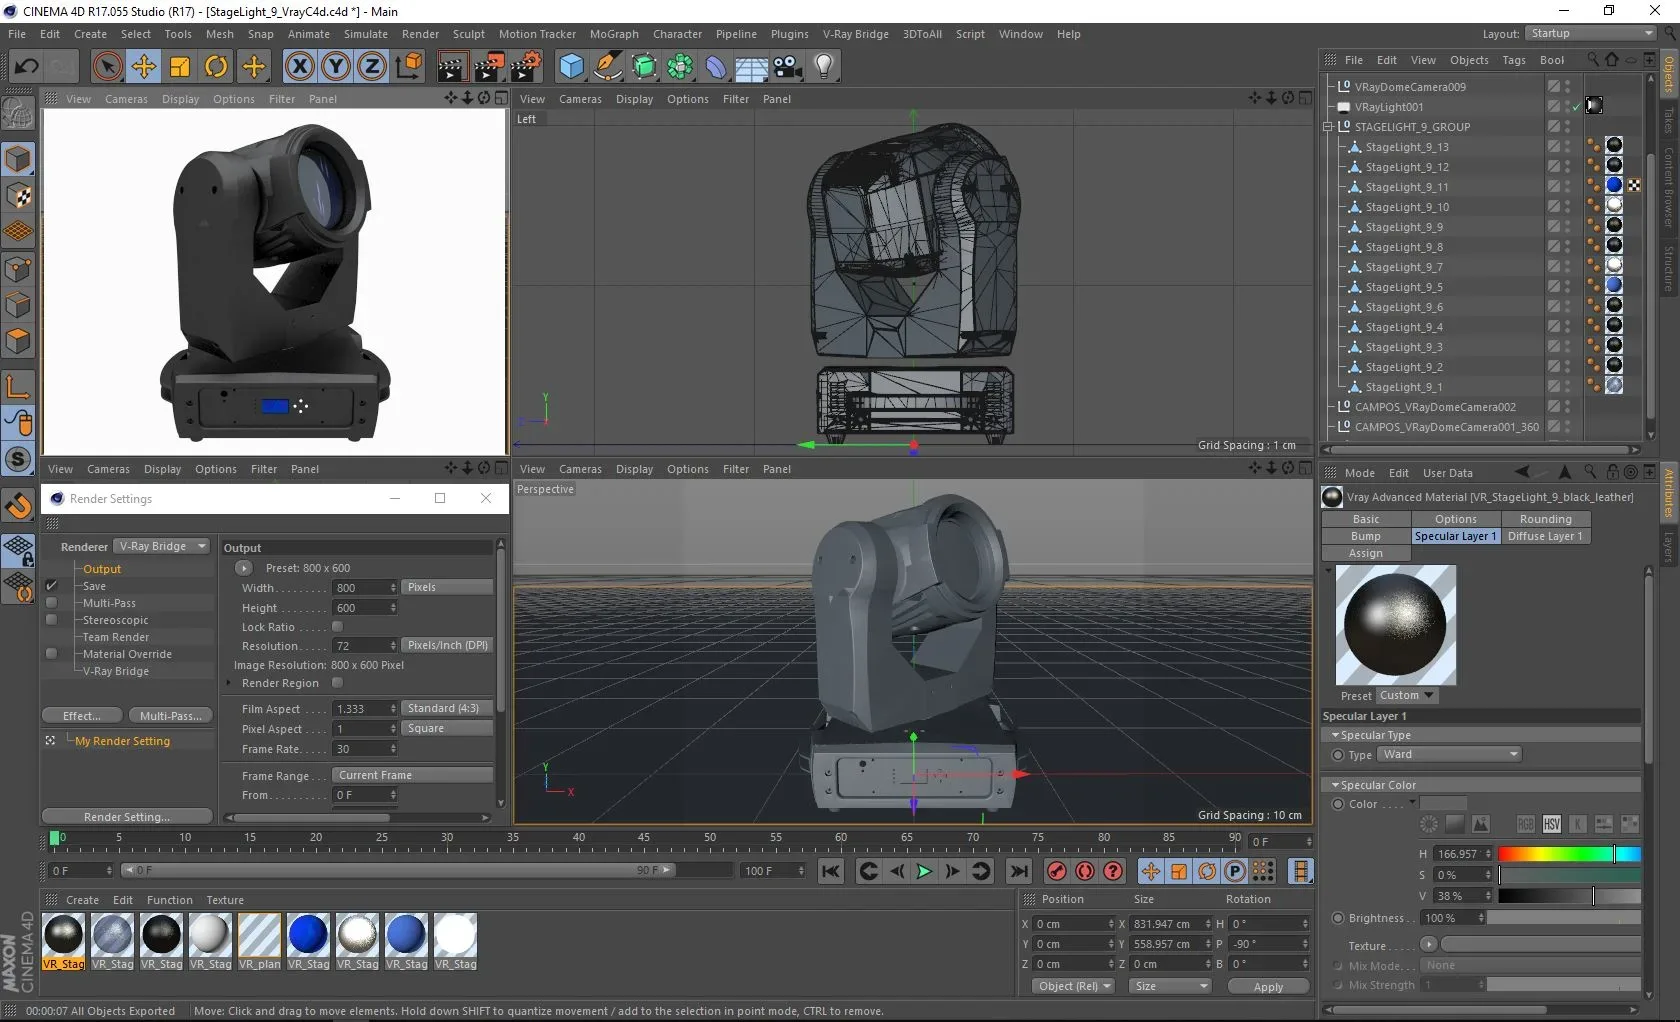This screenshot has height=1022, width=1680.
Task: Open the Simulate menu
Action: click(366, 34)
